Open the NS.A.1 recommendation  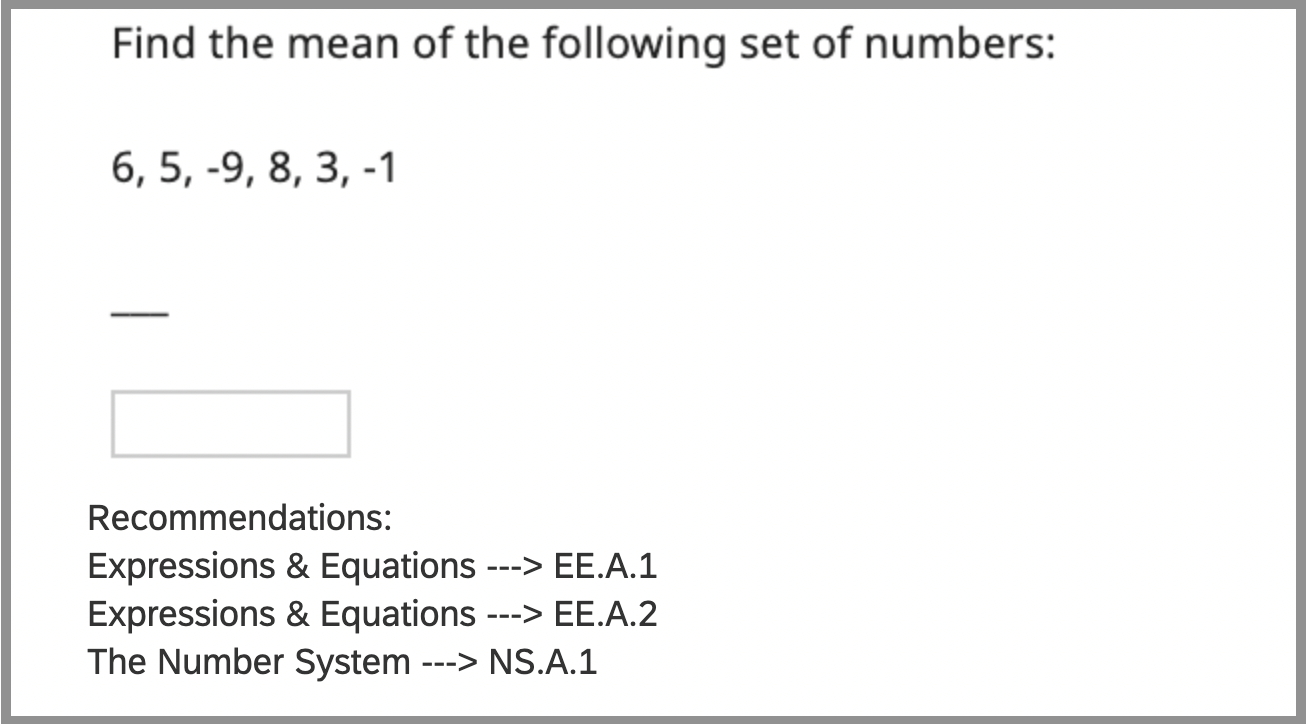543,662
